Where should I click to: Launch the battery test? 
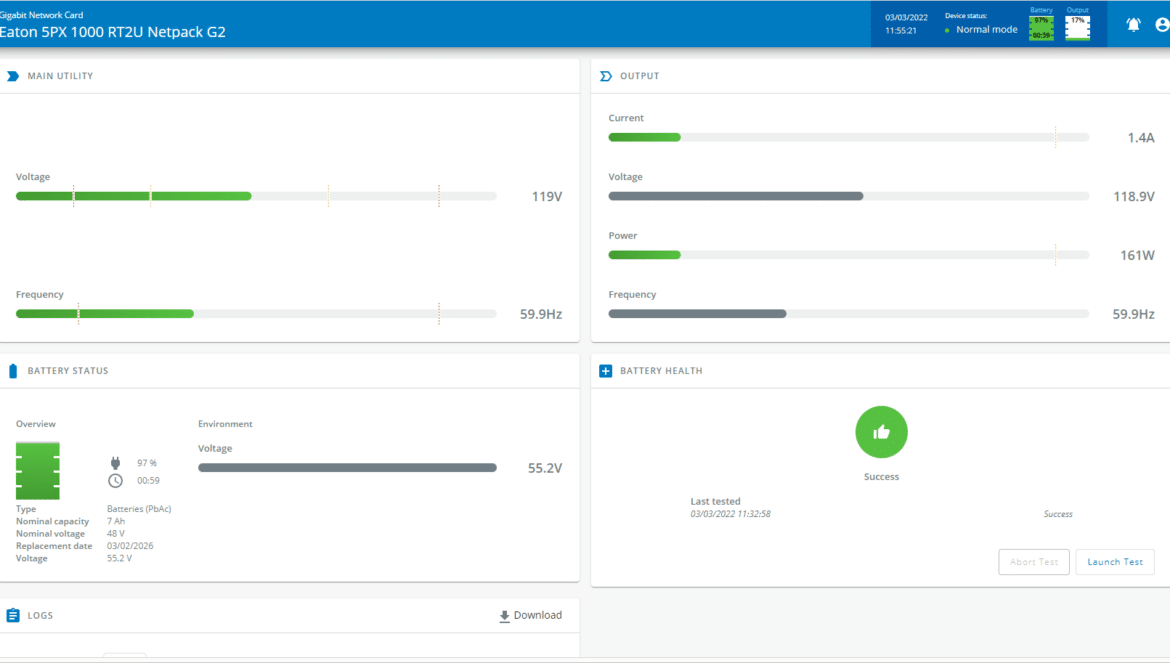(x=1115, y=562)
